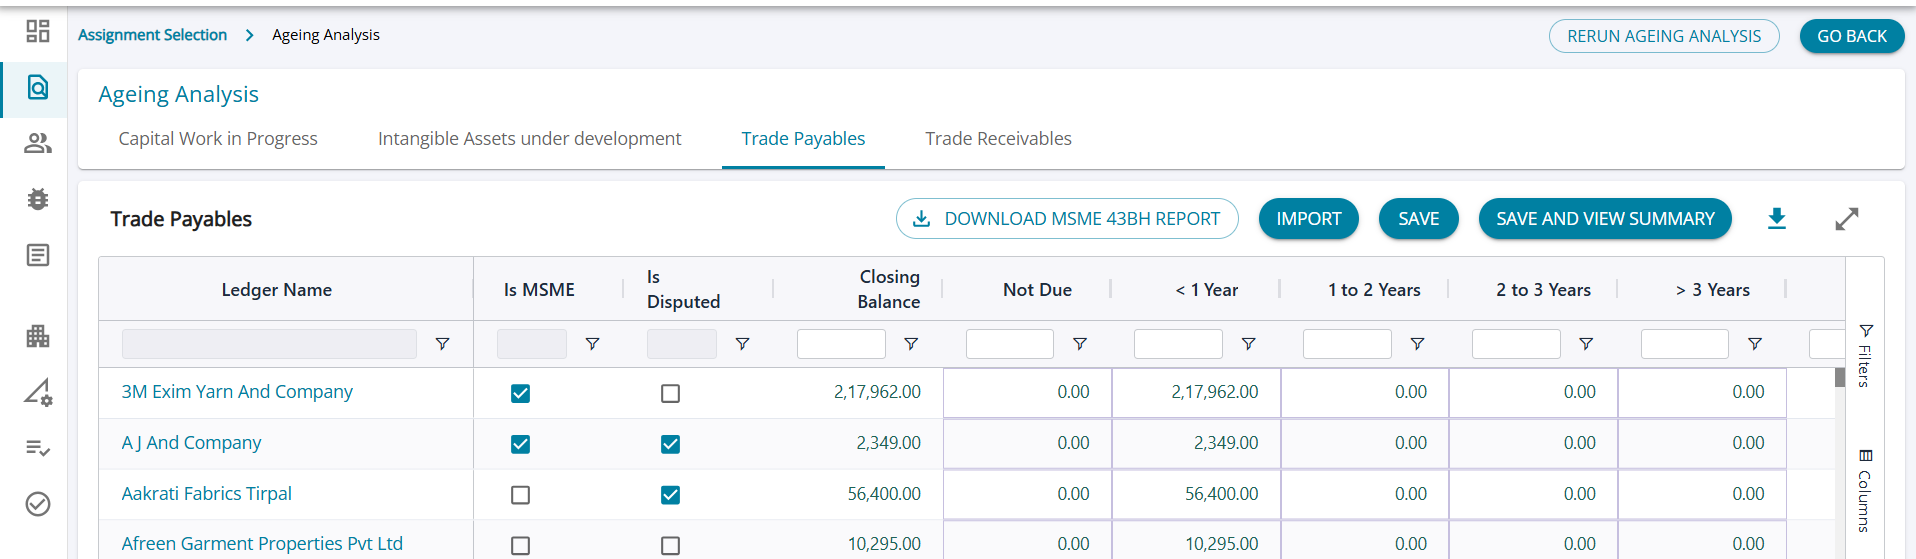Switch to the Trade Receivables tab

(997, 139)
